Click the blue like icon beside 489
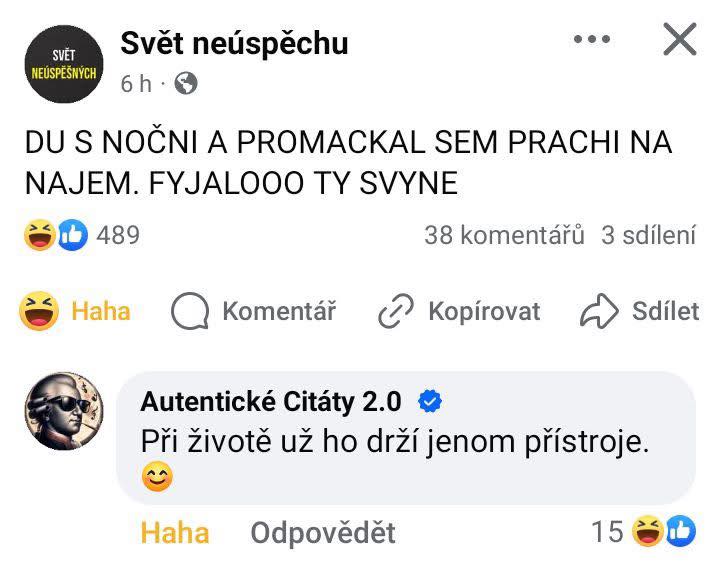 [73, 235]
